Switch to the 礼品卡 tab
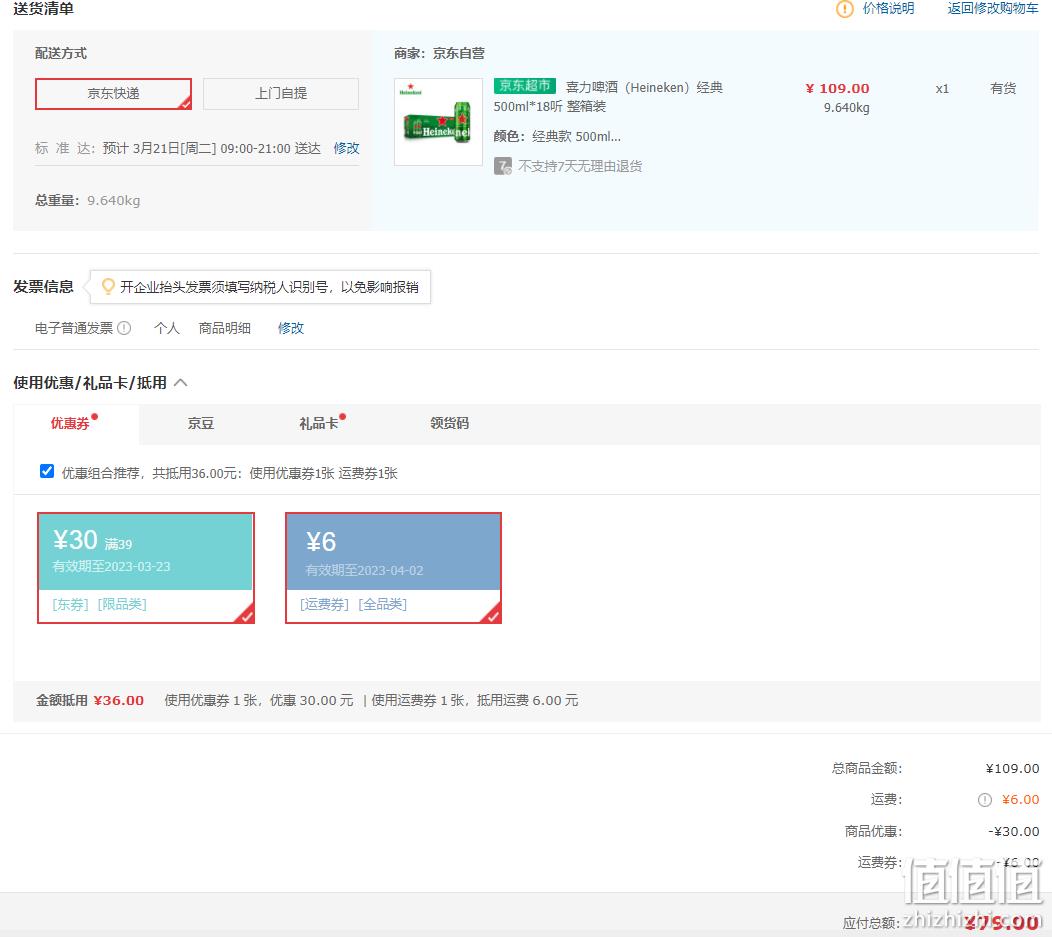The image size is (1052, 937). pos(319,423)
